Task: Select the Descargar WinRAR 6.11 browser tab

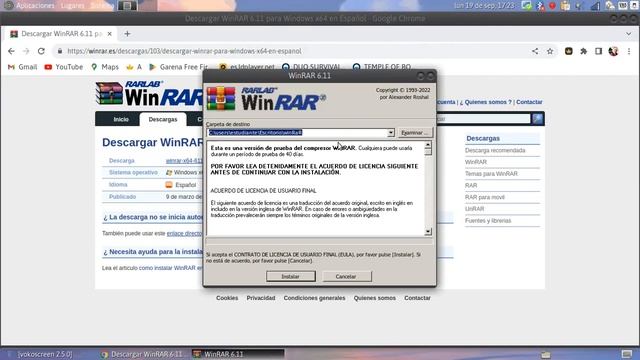Action: tap(61, 34)
